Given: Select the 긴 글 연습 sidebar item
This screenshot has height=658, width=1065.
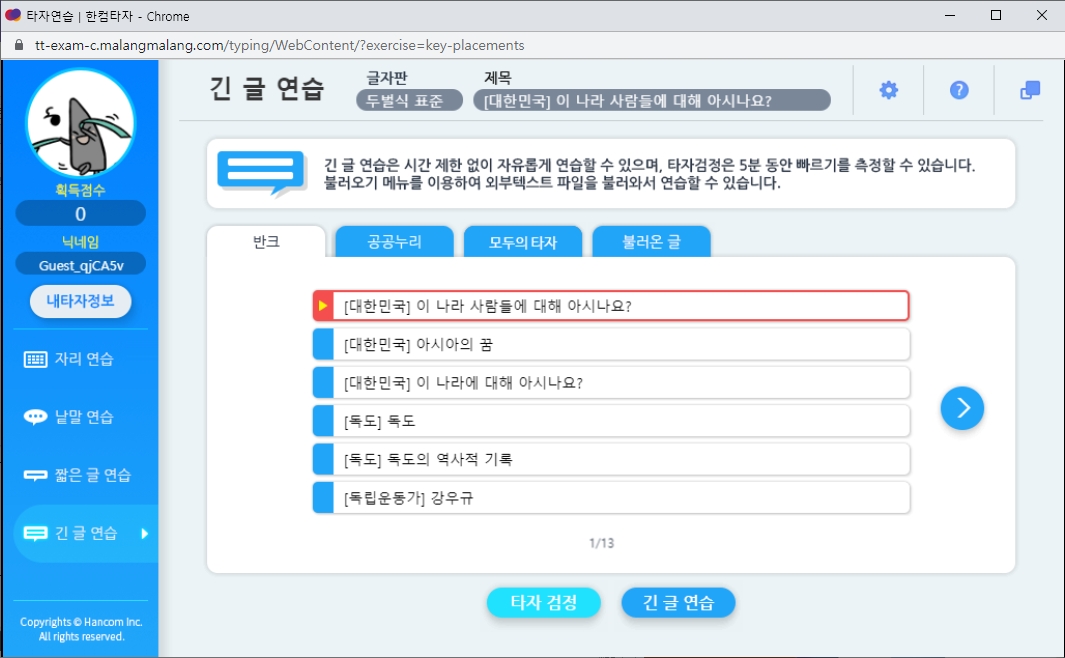Looking at the screenshot, I should pyautogui.click(x=80, y=533).
